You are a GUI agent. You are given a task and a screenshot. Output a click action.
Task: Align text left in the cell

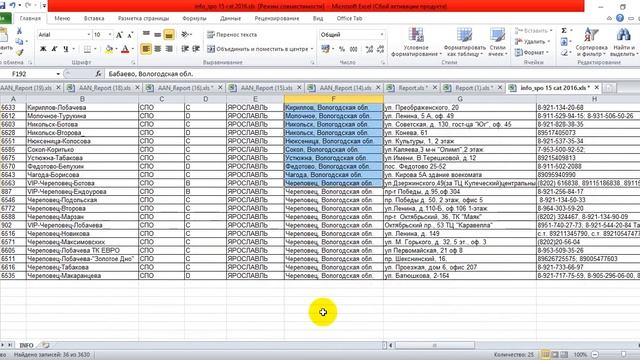(x=146, y=49)
